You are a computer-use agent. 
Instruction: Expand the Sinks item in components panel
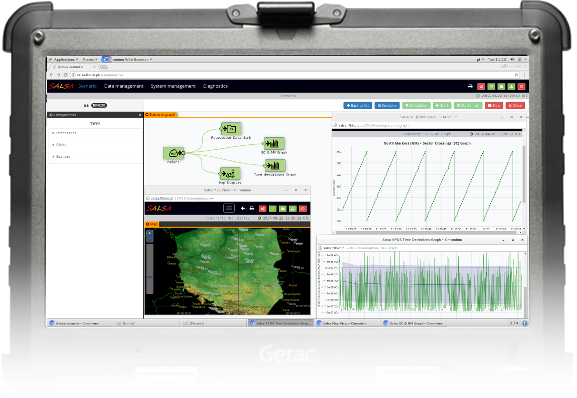click(x=60, y=145)
